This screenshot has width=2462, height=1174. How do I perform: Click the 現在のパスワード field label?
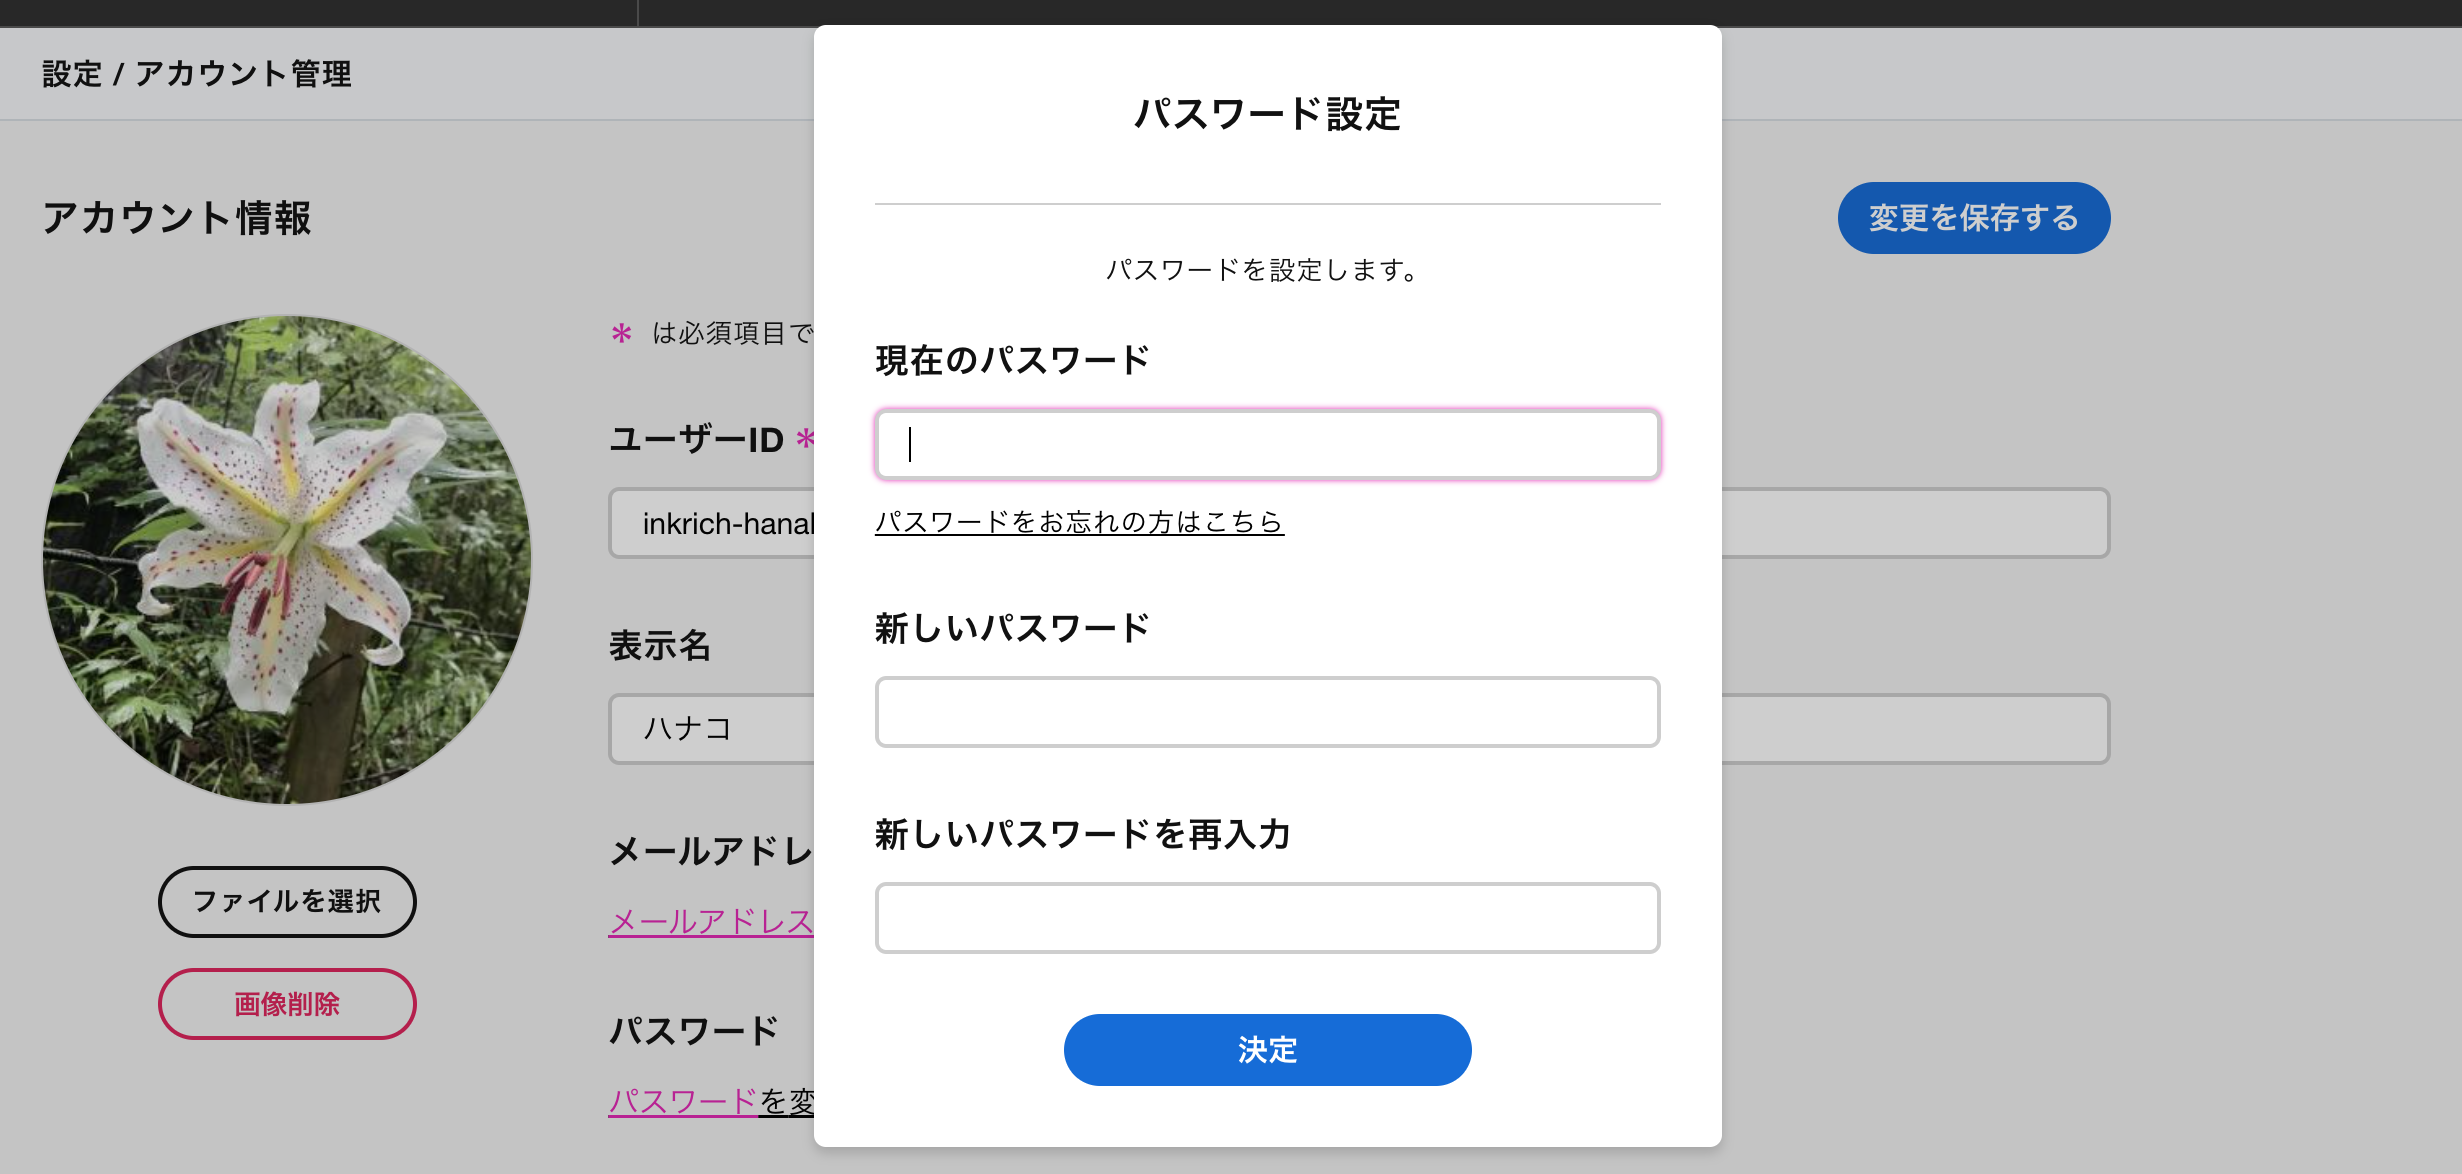click(1013, 360)
